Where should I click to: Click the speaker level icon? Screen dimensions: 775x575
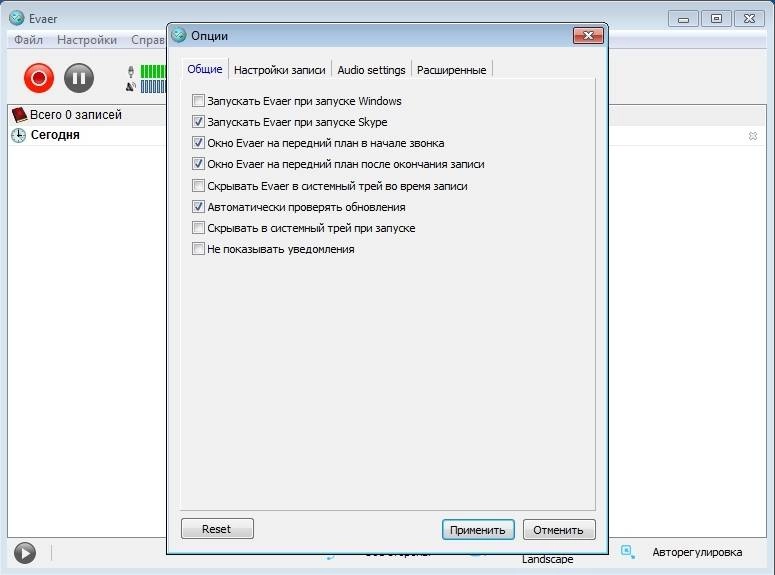pos(130,87)
